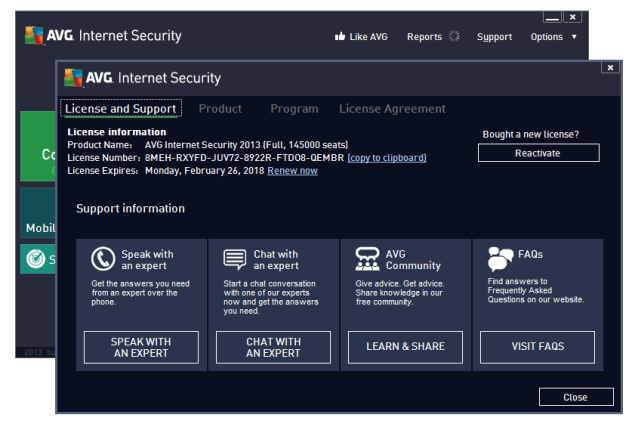Viewport: 632px width, 424px height.
Task: Click the FAQs speech bubbles icon
Action: click(500, 260)
